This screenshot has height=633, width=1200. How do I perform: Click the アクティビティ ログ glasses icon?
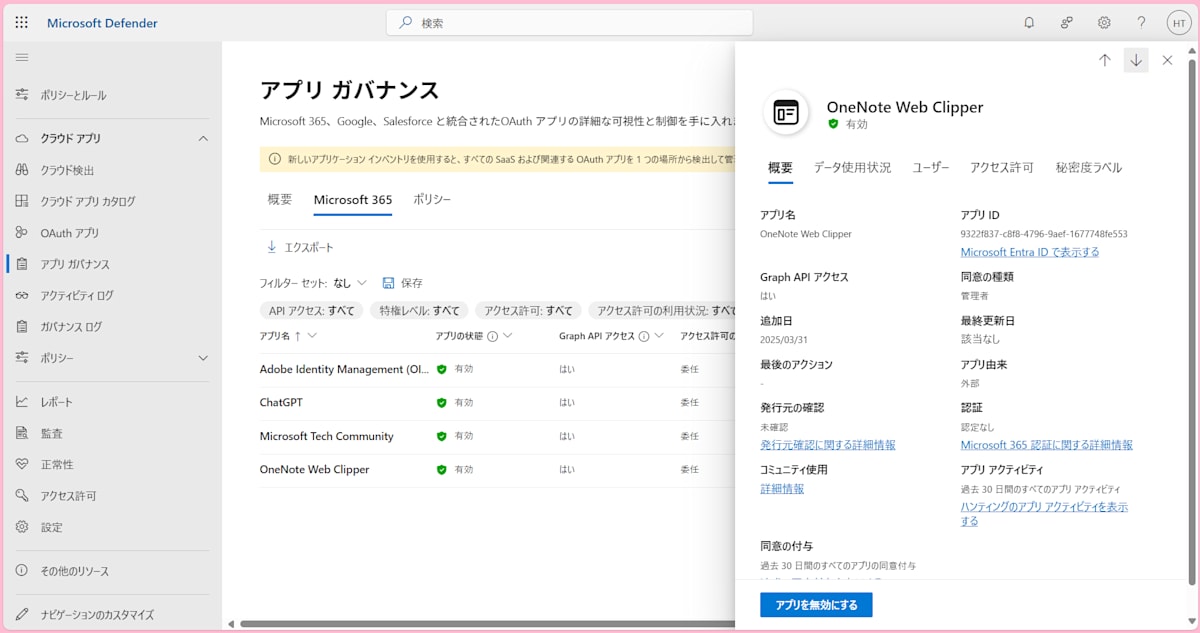(22, 295)
